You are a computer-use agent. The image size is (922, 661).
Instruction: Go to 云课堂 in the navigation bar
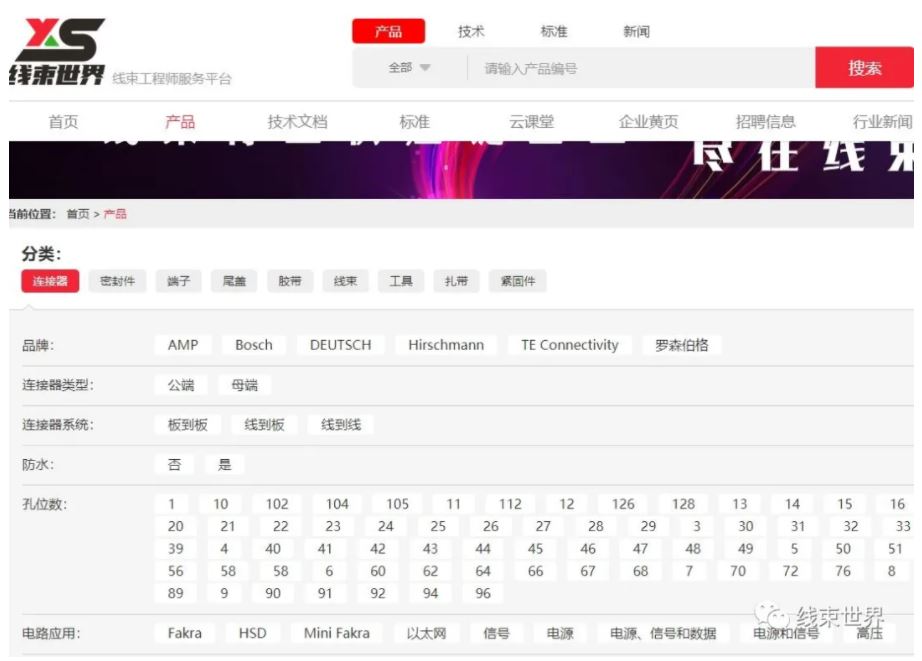tap(531, 122)
